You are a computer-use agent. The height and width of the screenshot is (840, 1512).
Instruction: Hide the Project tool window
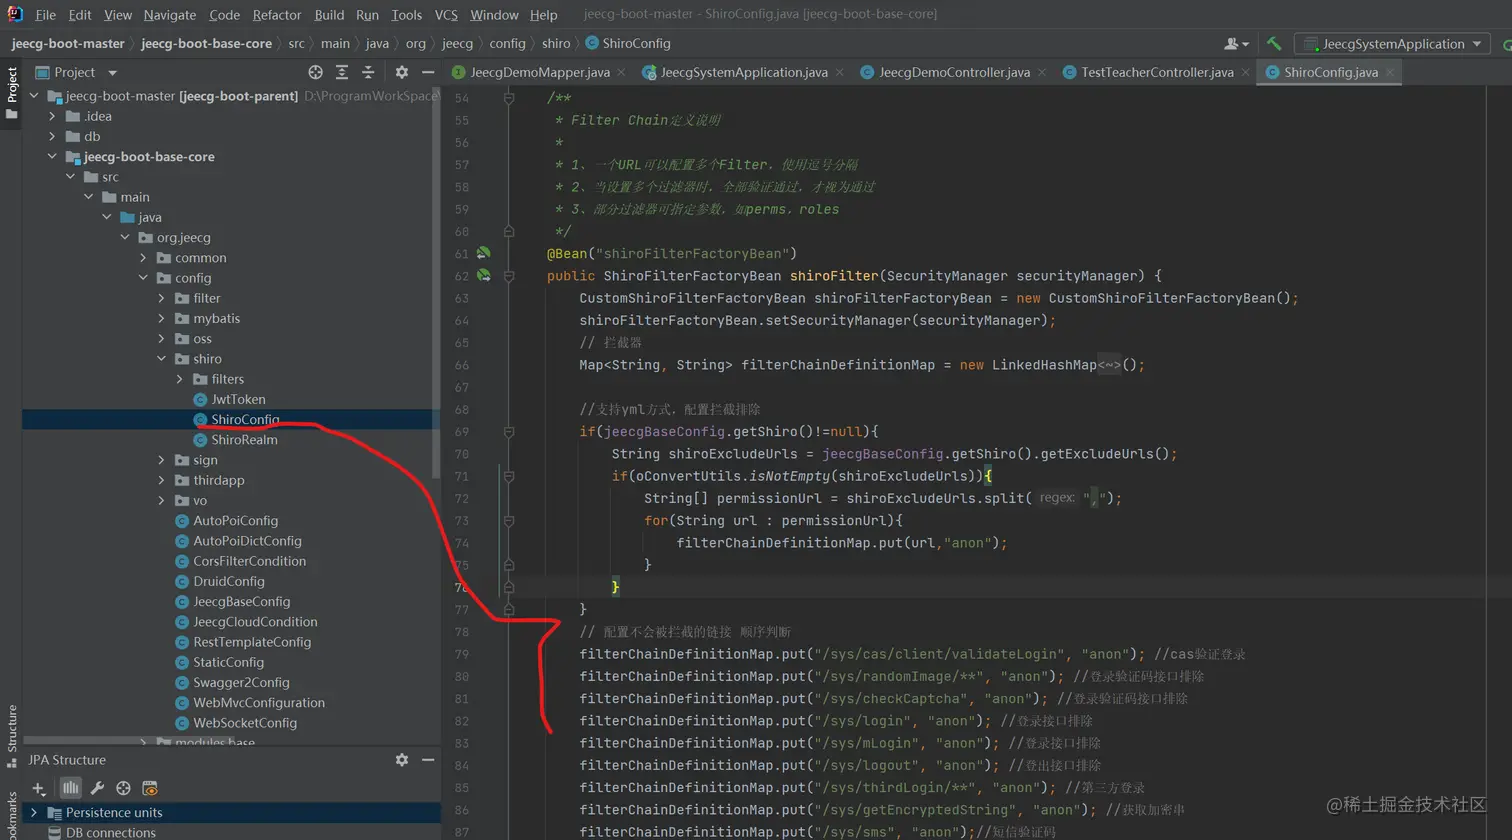pos(428,72)
